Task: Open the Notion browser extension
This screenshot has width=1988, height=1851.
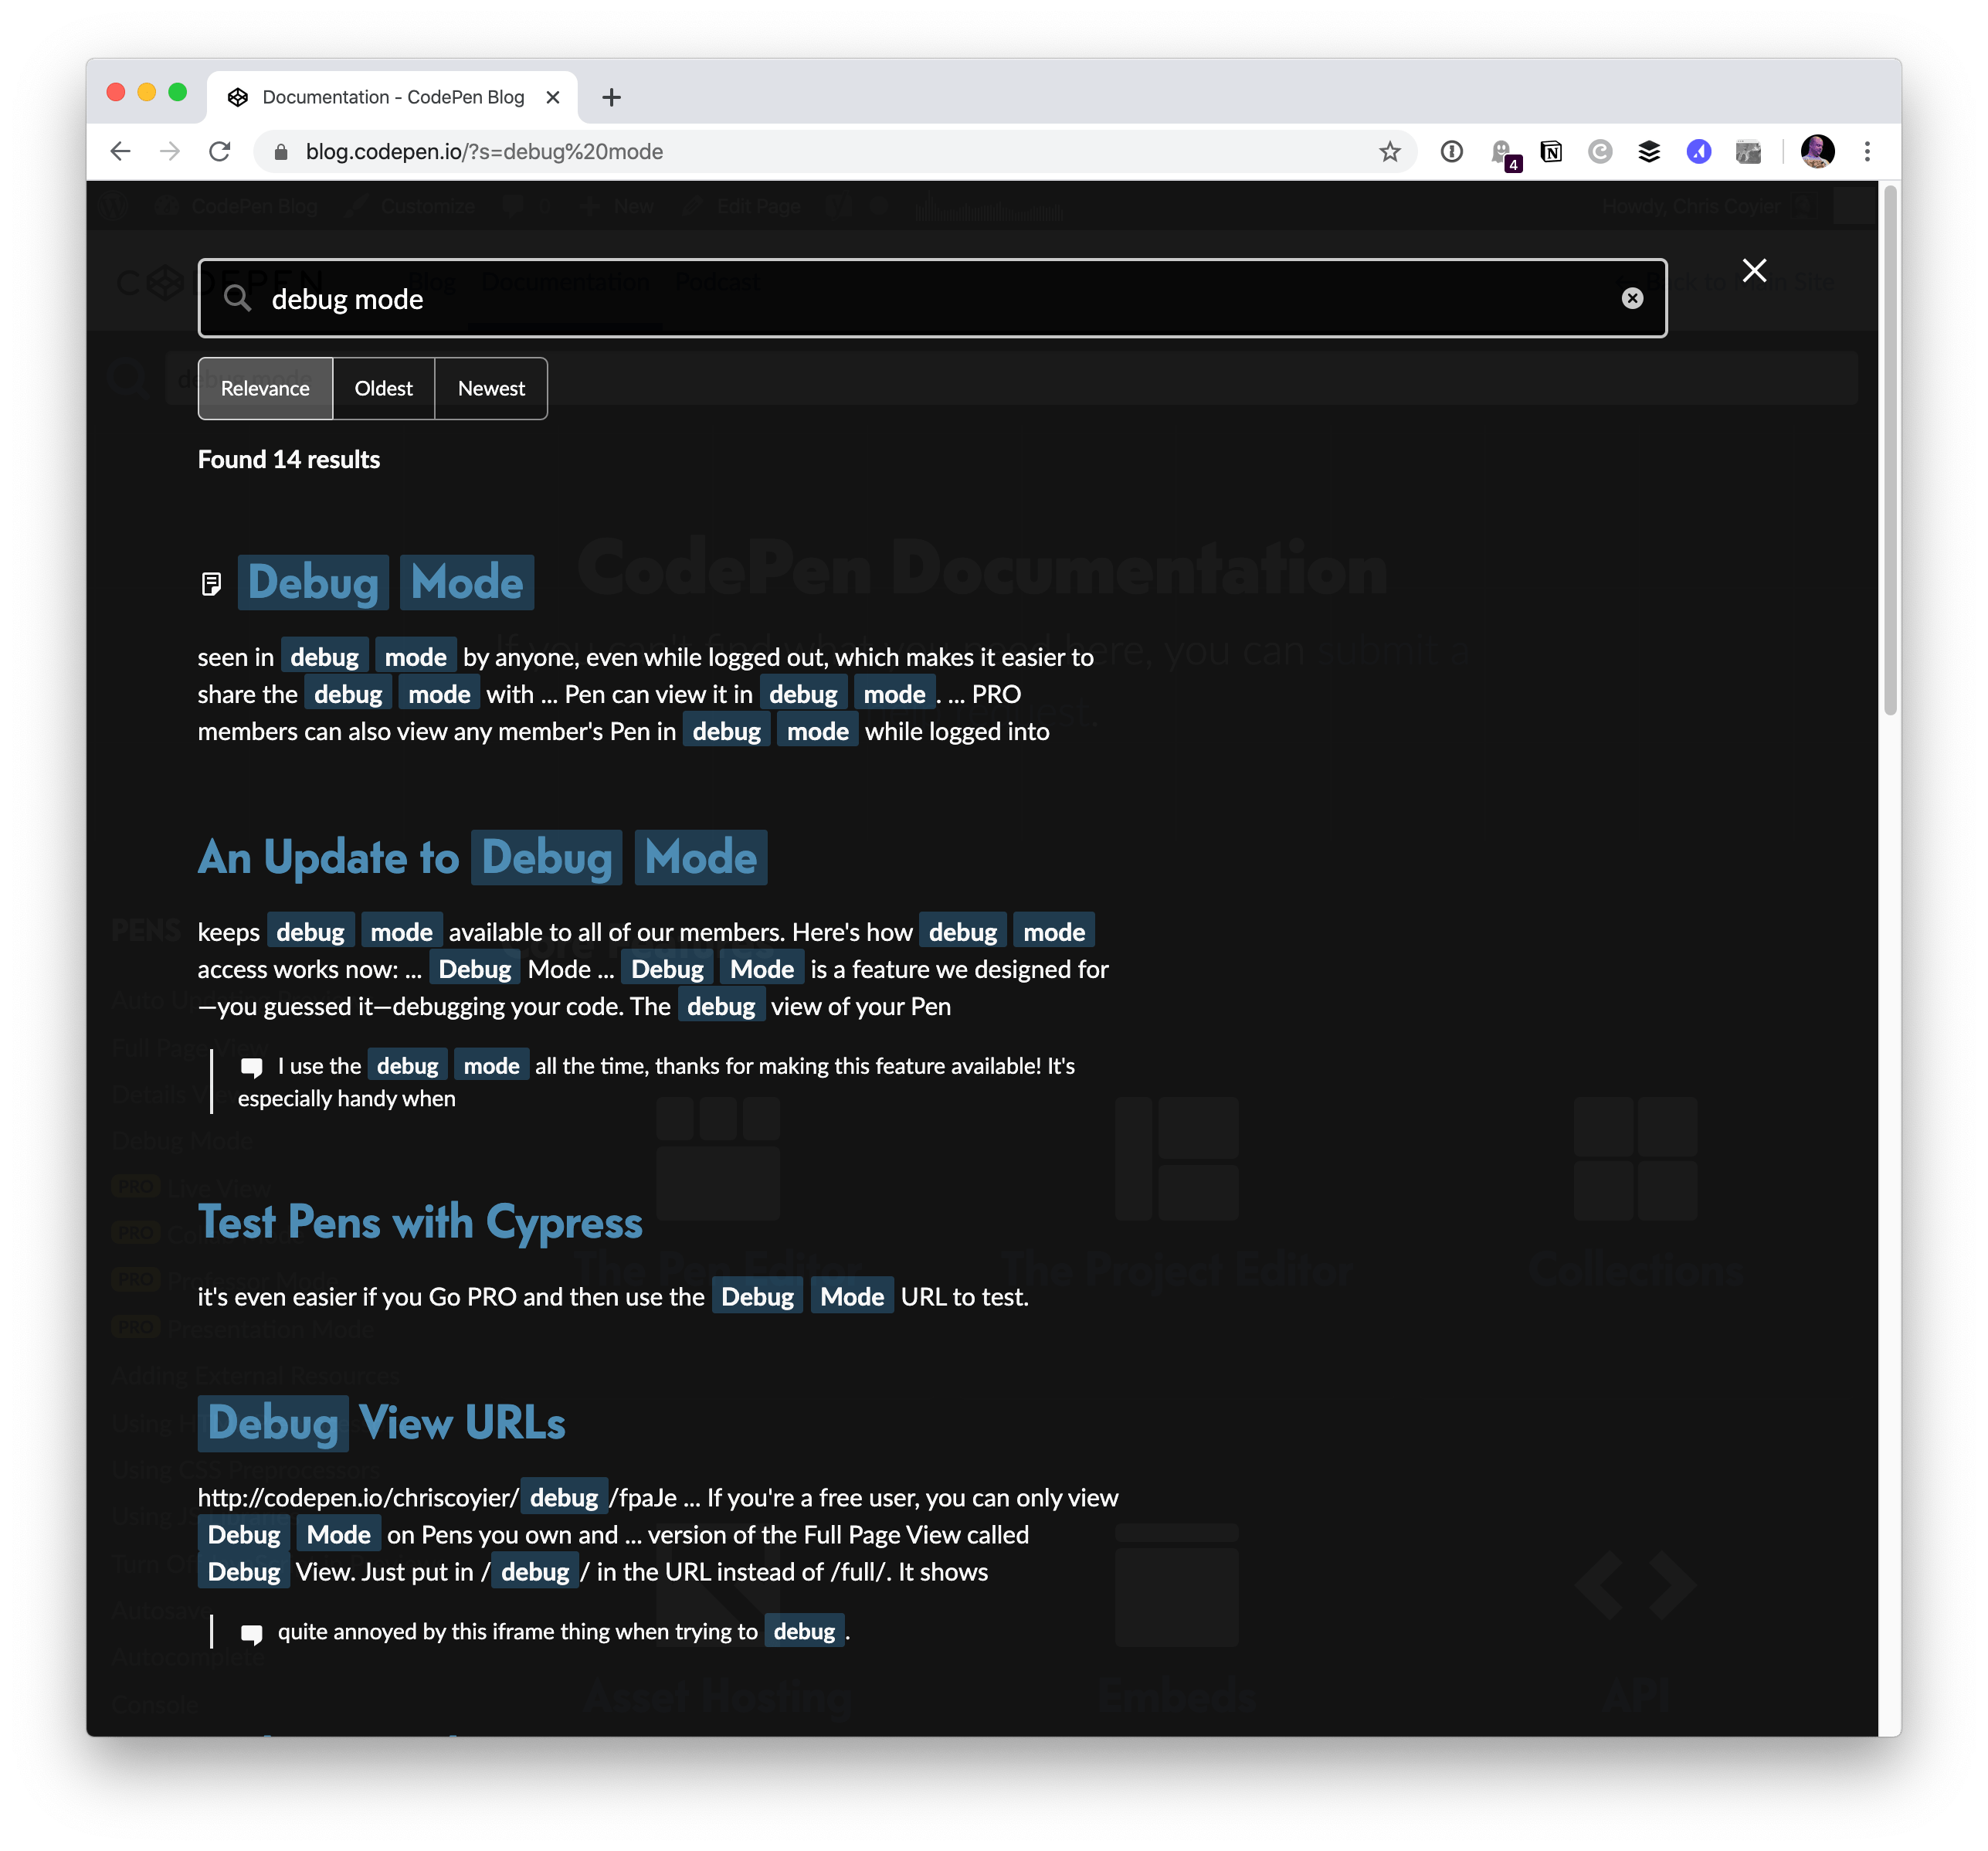Action: click(x=1550, y=152)
